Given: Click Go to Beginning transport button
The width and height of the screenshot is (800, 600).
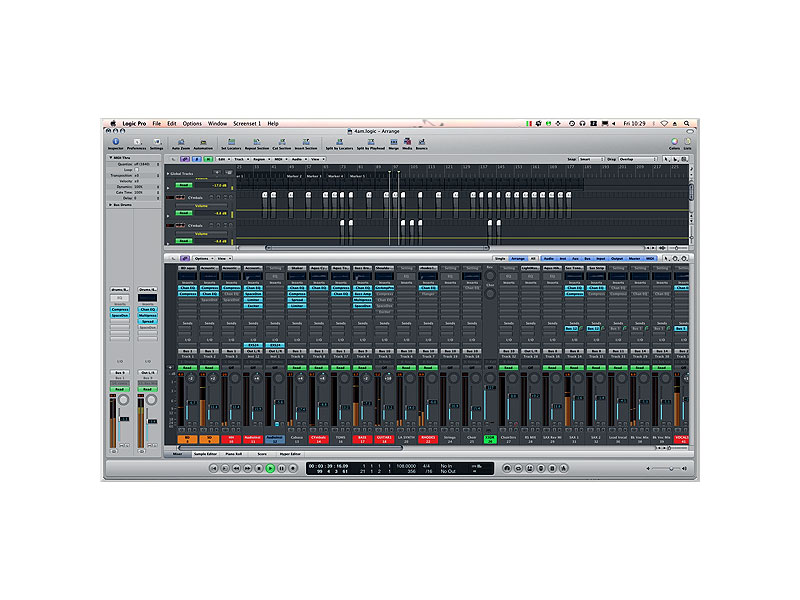Looking at the screenshot, I should coord(214,468).
